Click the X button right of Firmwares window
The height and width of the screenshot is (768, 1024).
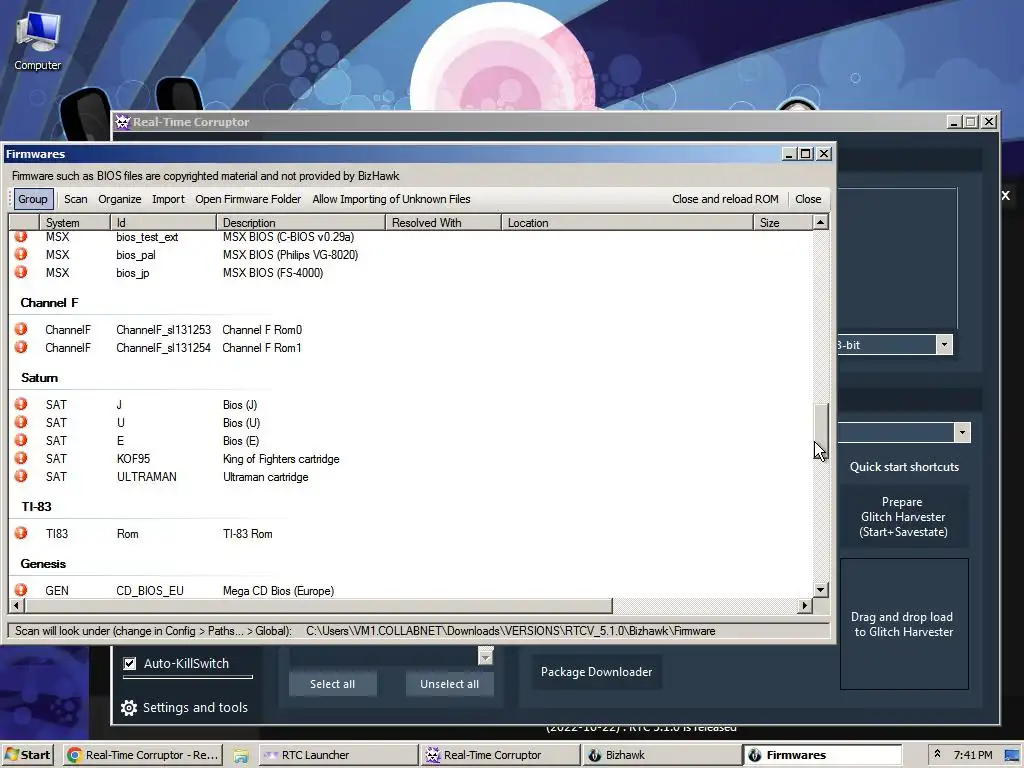(1006, 195)
